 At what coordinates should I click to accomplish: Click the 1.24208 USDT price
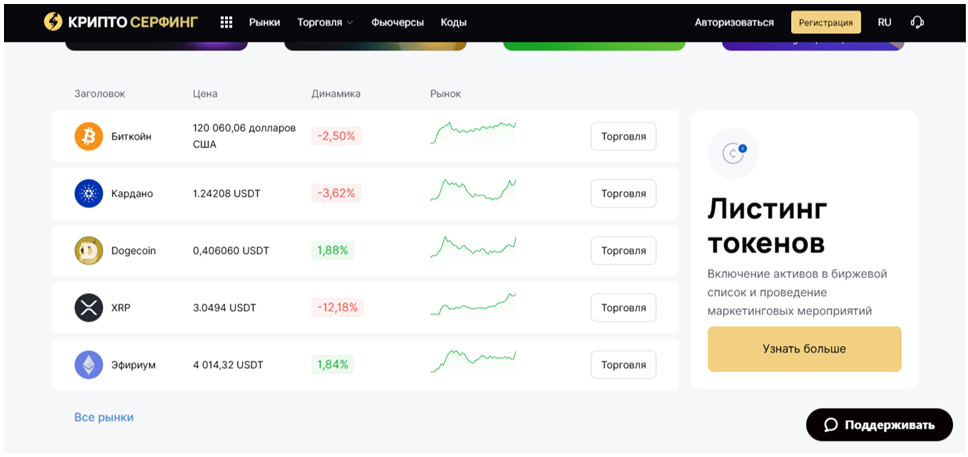point(227,193)
